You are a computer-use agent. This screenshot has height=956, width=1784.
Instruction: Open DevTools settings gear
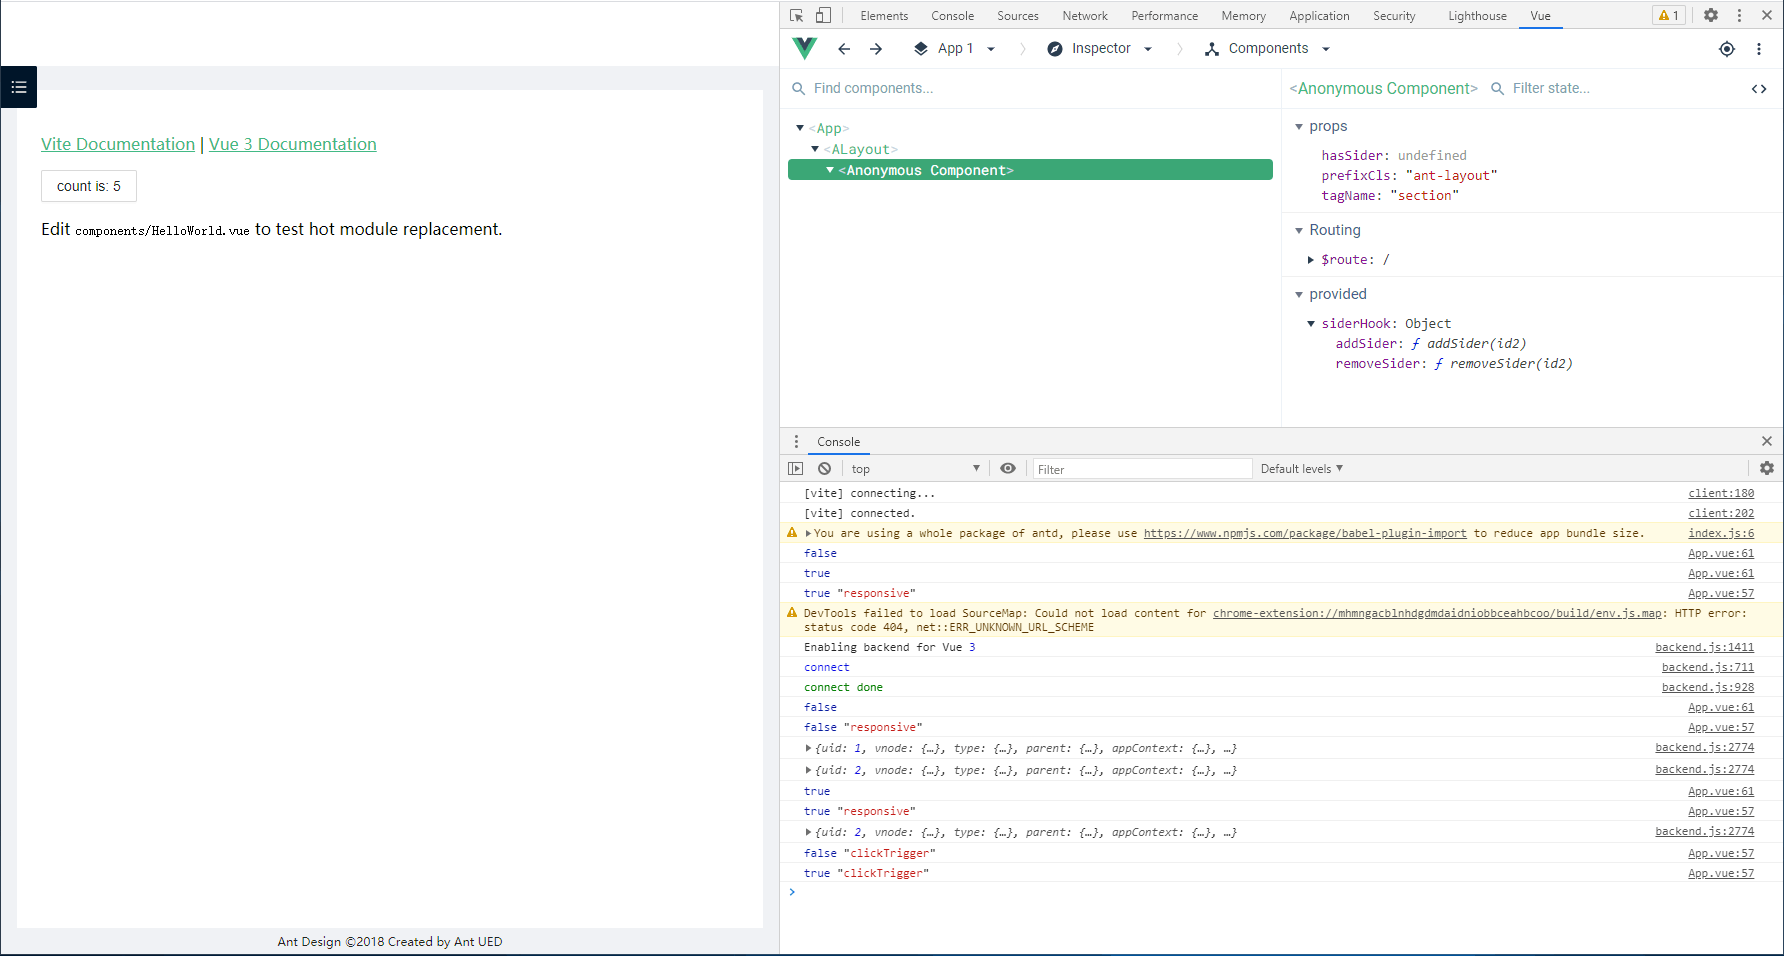[1711, 15]
